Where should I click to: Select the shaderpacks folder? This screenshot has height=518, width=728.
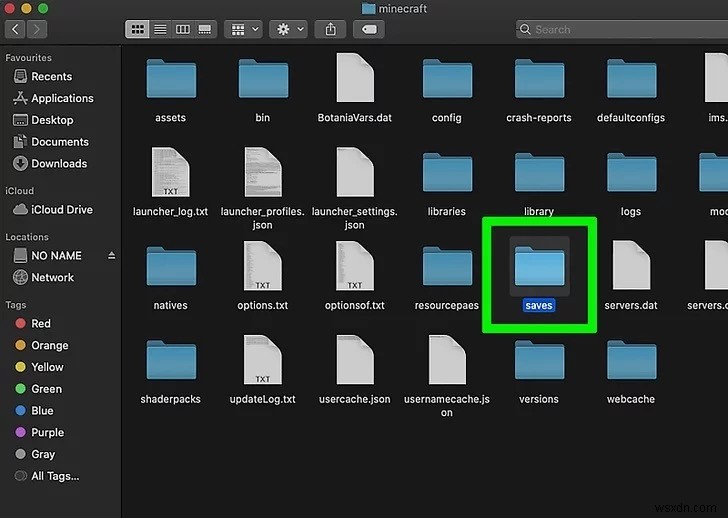171,361
